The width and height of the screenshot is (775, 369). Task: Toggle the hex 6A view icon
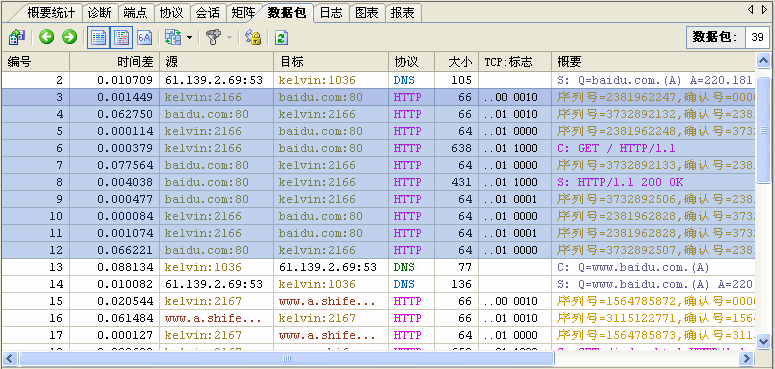pos(144,38)
